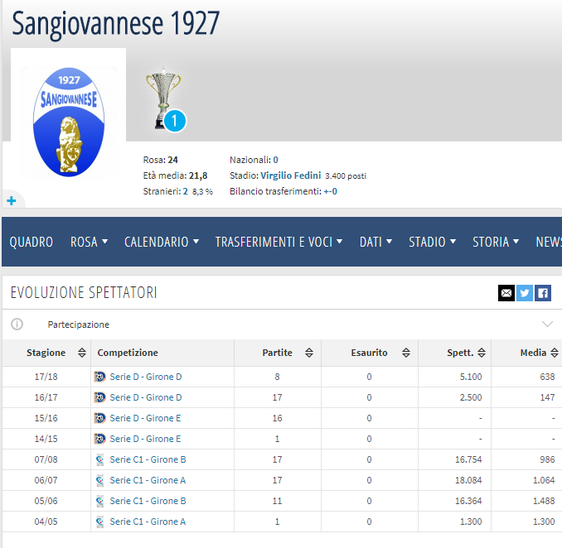The image size is (562, 548).
Task: Click Serie D logo in 17/18 row
Action: click(x=100, y=377)
